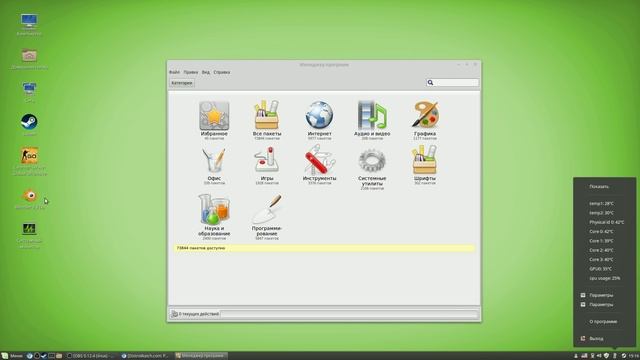Open the Файл menu
The height and width of the screenshot is (360, 640).
point(174,72)
